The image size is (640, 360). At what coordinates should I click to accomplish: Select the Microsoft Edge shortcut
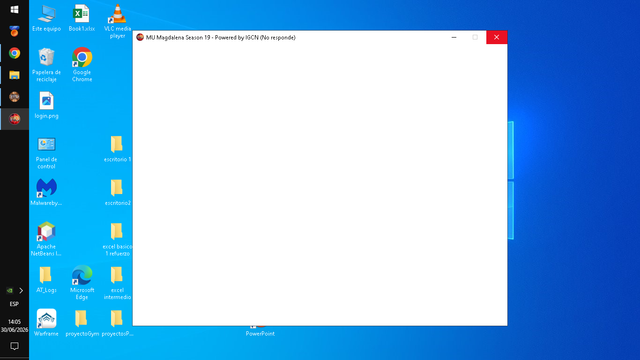tap(82, 282)
